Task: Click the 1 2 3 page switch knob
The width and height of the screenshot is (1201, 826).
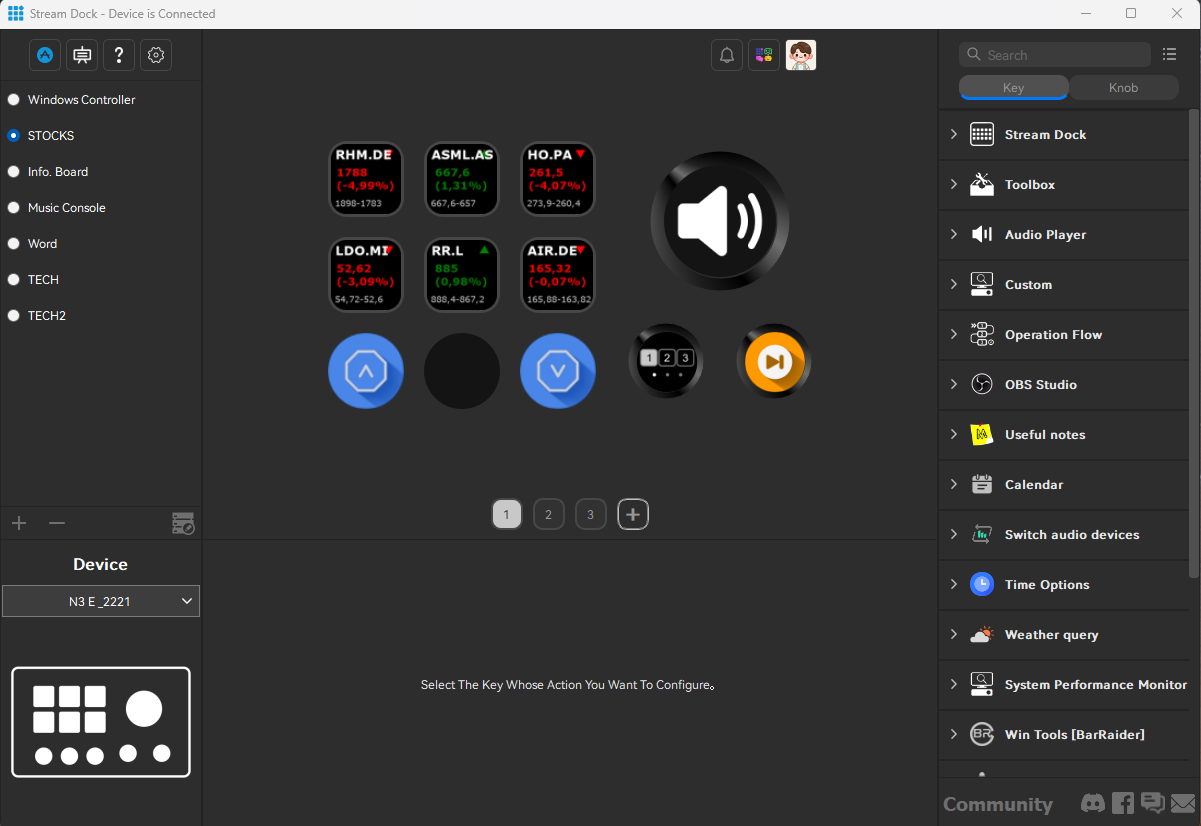Action: click(x=666, y=361)
